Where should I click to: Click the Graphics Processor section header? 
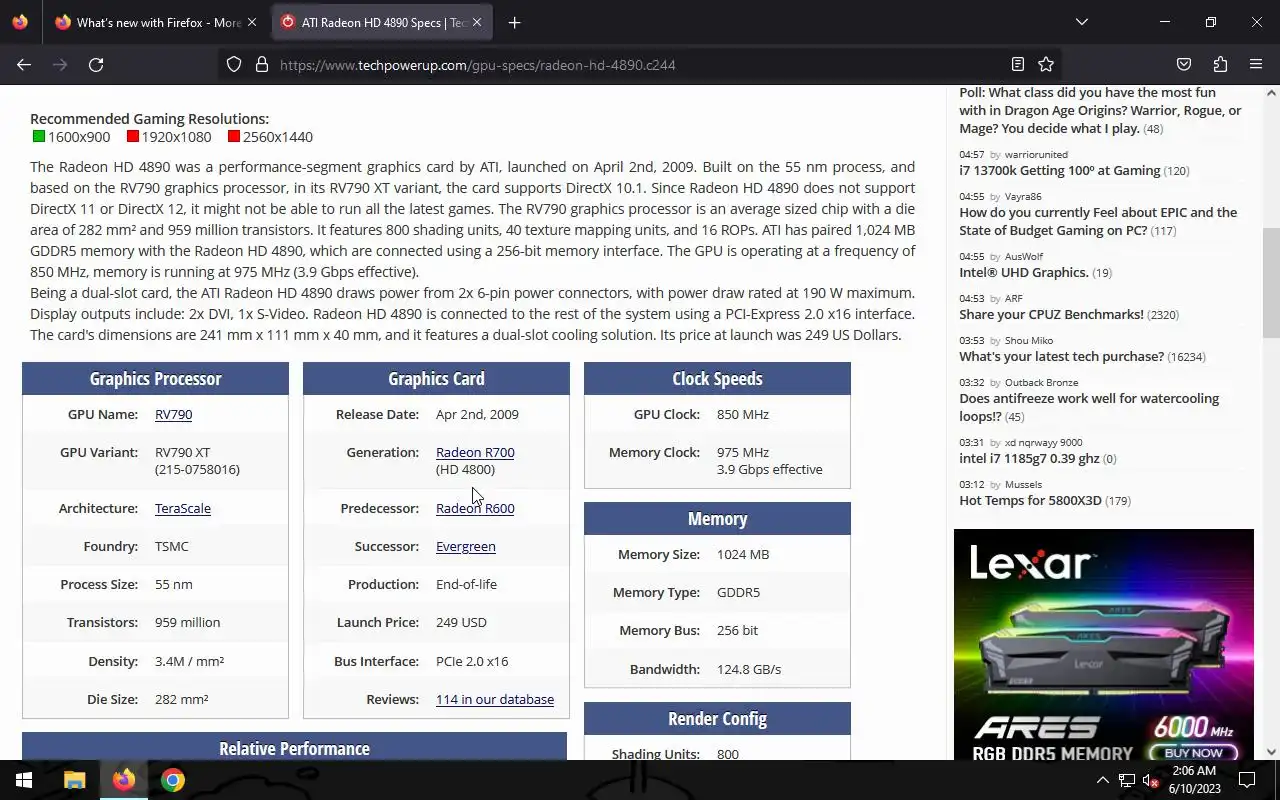coord(155,378)
